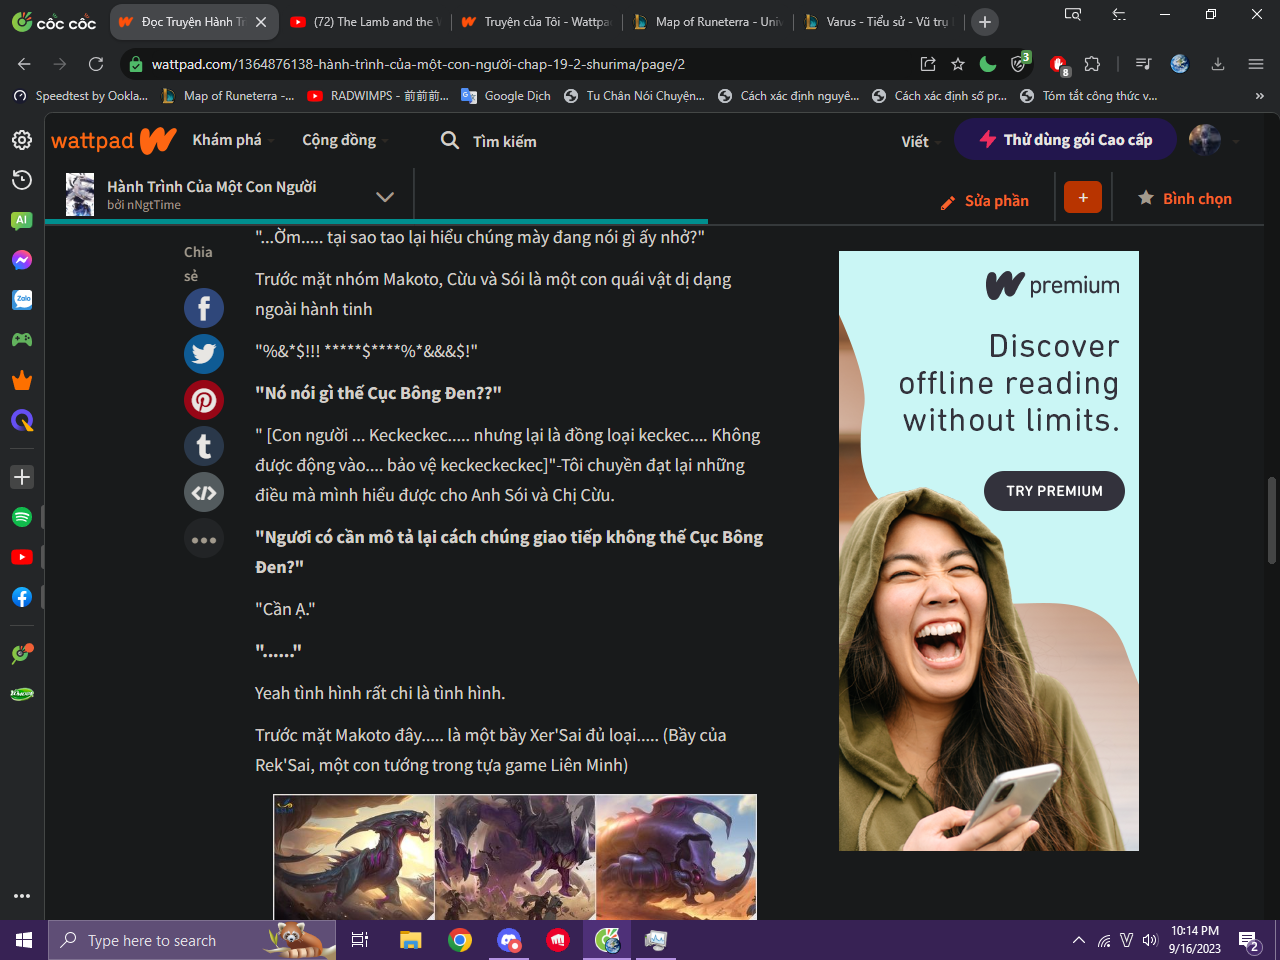Toggle Cốc Cốc dark mode moon icon
This screenshot has height=960, width=1280.
988,64
